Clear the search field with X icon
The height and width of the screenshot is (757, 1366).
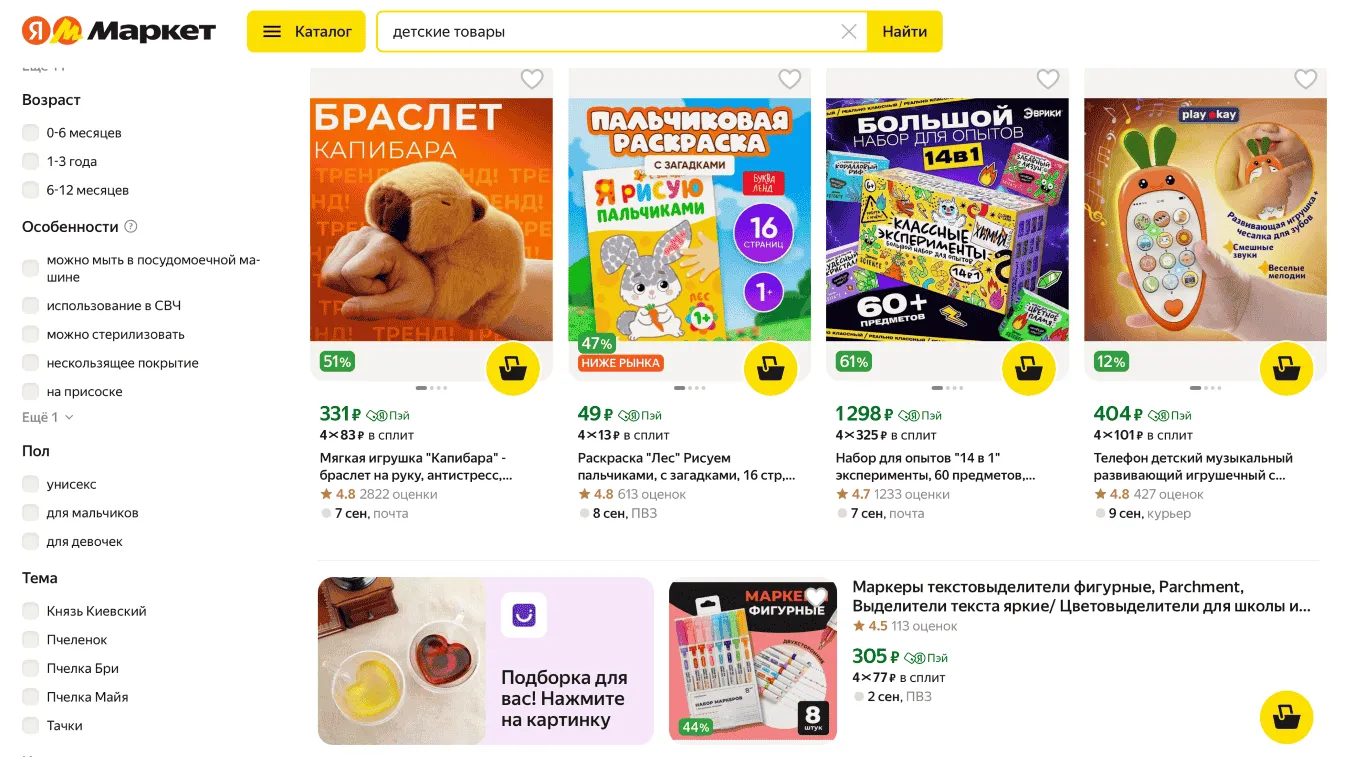tap(849, 32)
